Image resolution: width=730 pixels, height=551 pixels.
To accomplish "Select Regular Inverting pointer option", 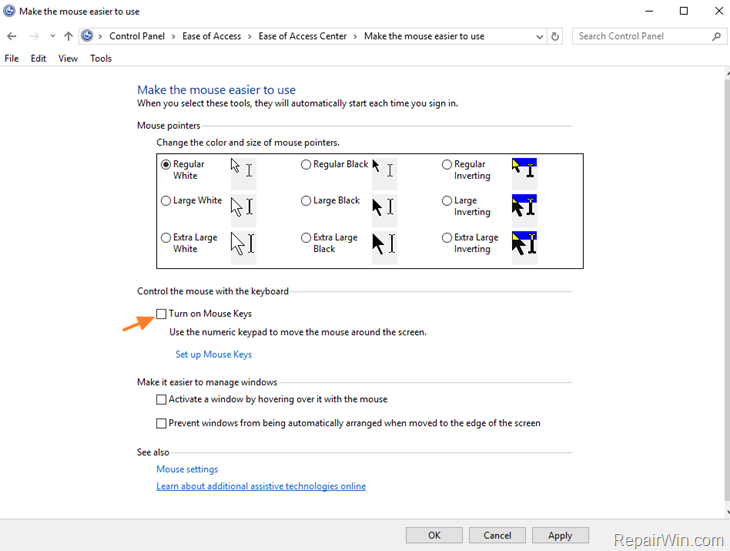I will [x=447, y=165].
